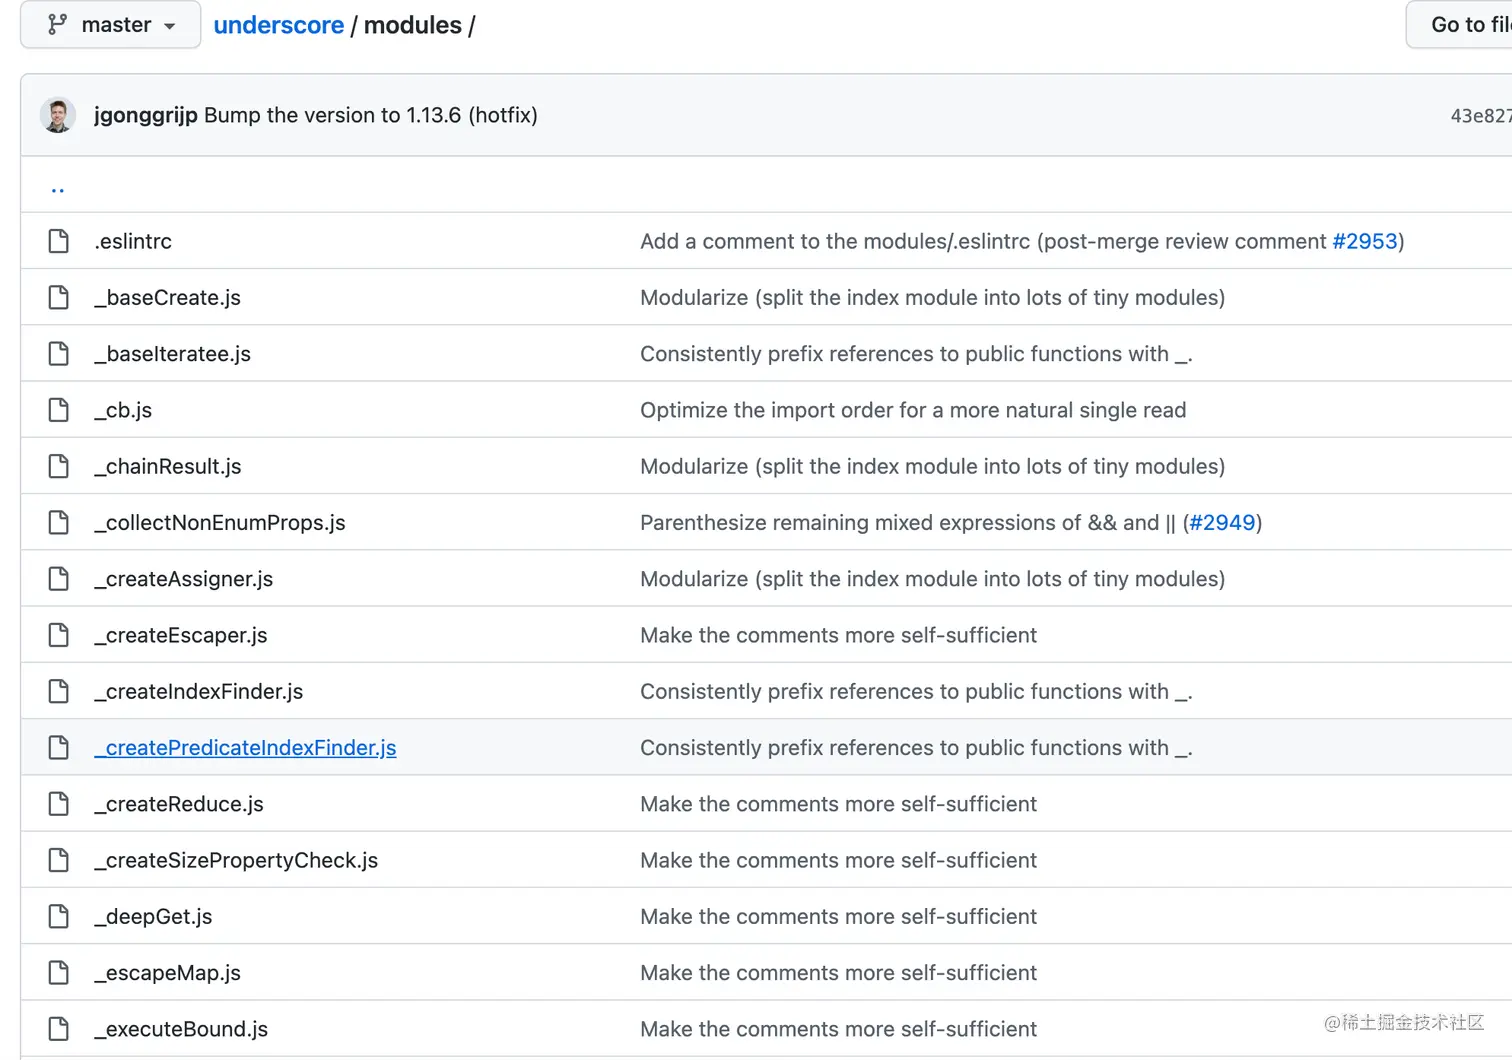Click the file icon beside _createAssigner.js
The image size is (1512, 1060).
point(59,579)
